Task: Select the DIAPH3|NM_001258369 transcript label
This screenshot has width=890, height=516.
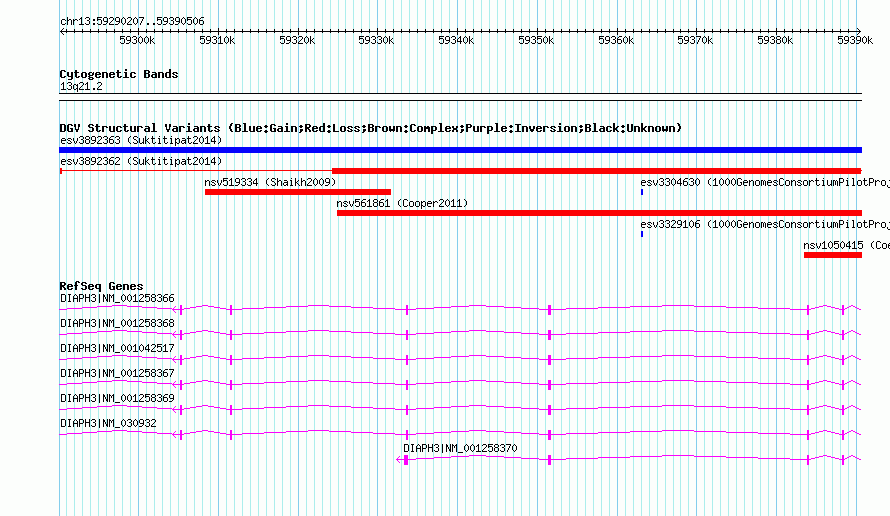Action: 117,398
